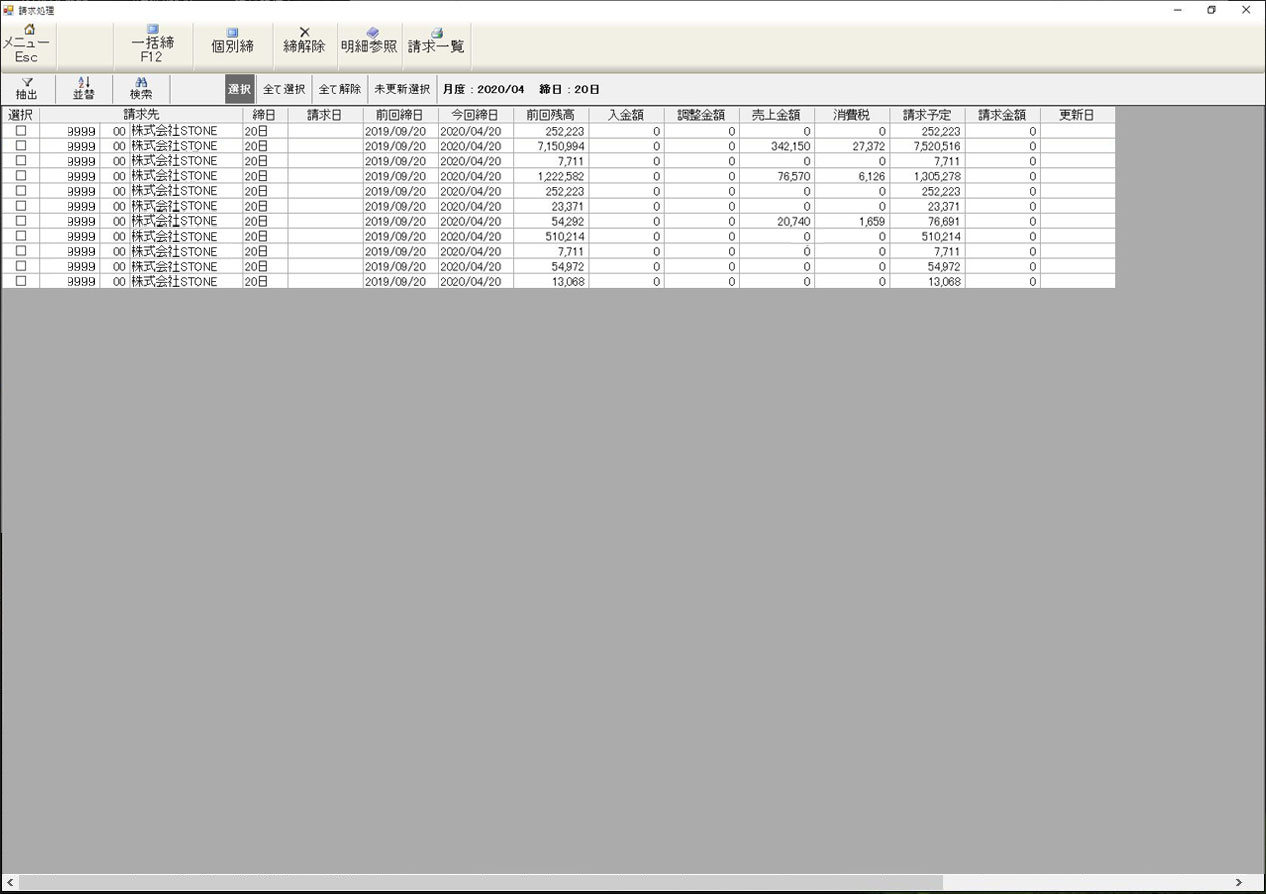The width and height of the screenshot is (1266, 894).
Task: Toggle checkbox of the 510,214 balance row
Action: [21, 236]
